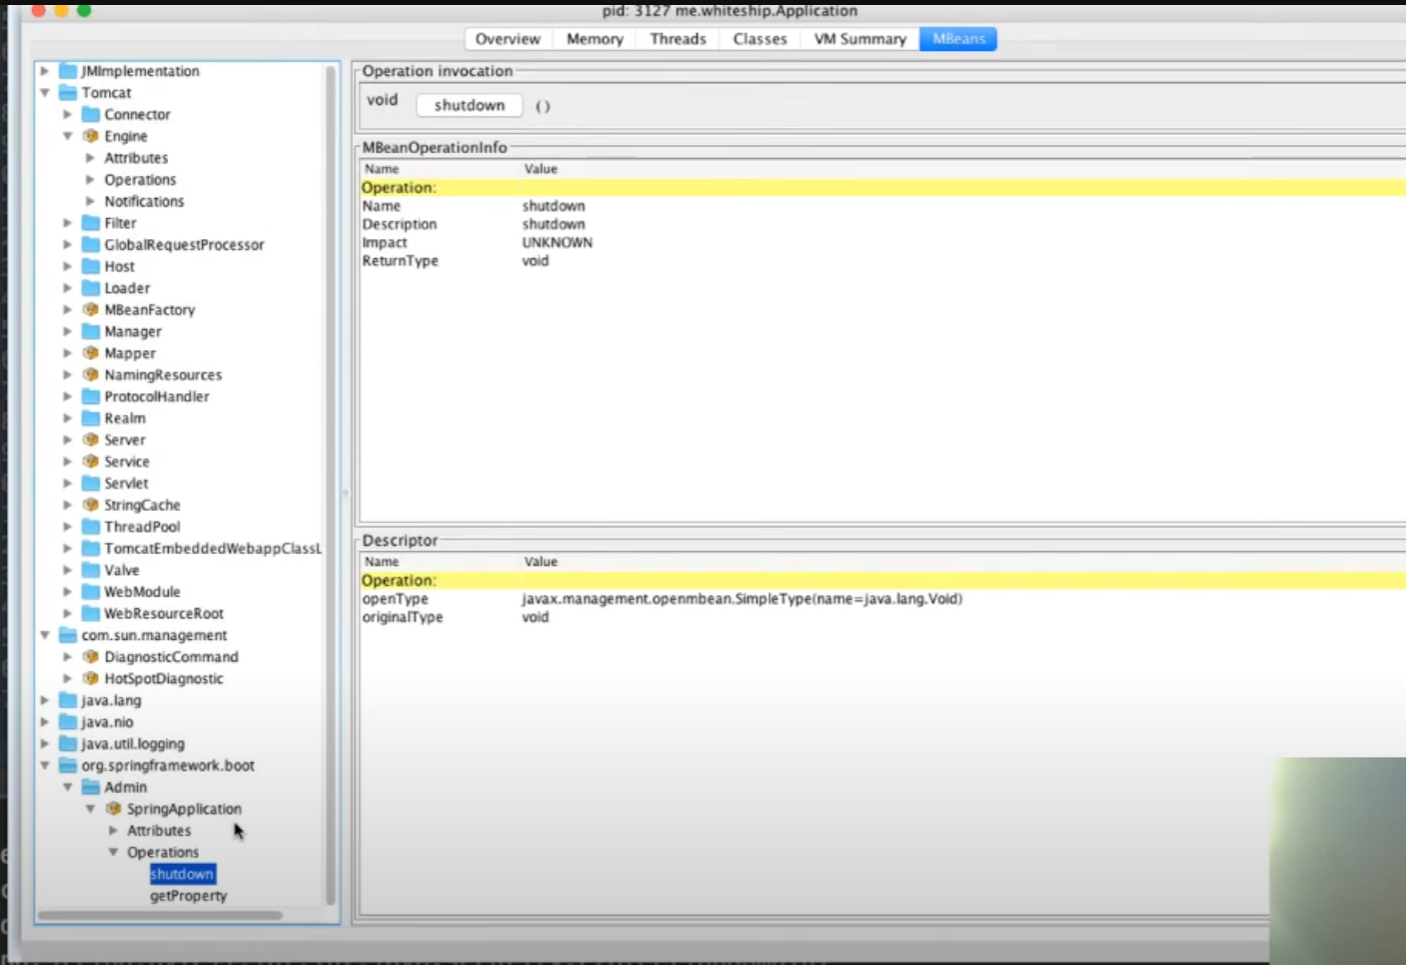1406x965 pixels.
Task: Click the Servlet folder icon
Action: 91,483
